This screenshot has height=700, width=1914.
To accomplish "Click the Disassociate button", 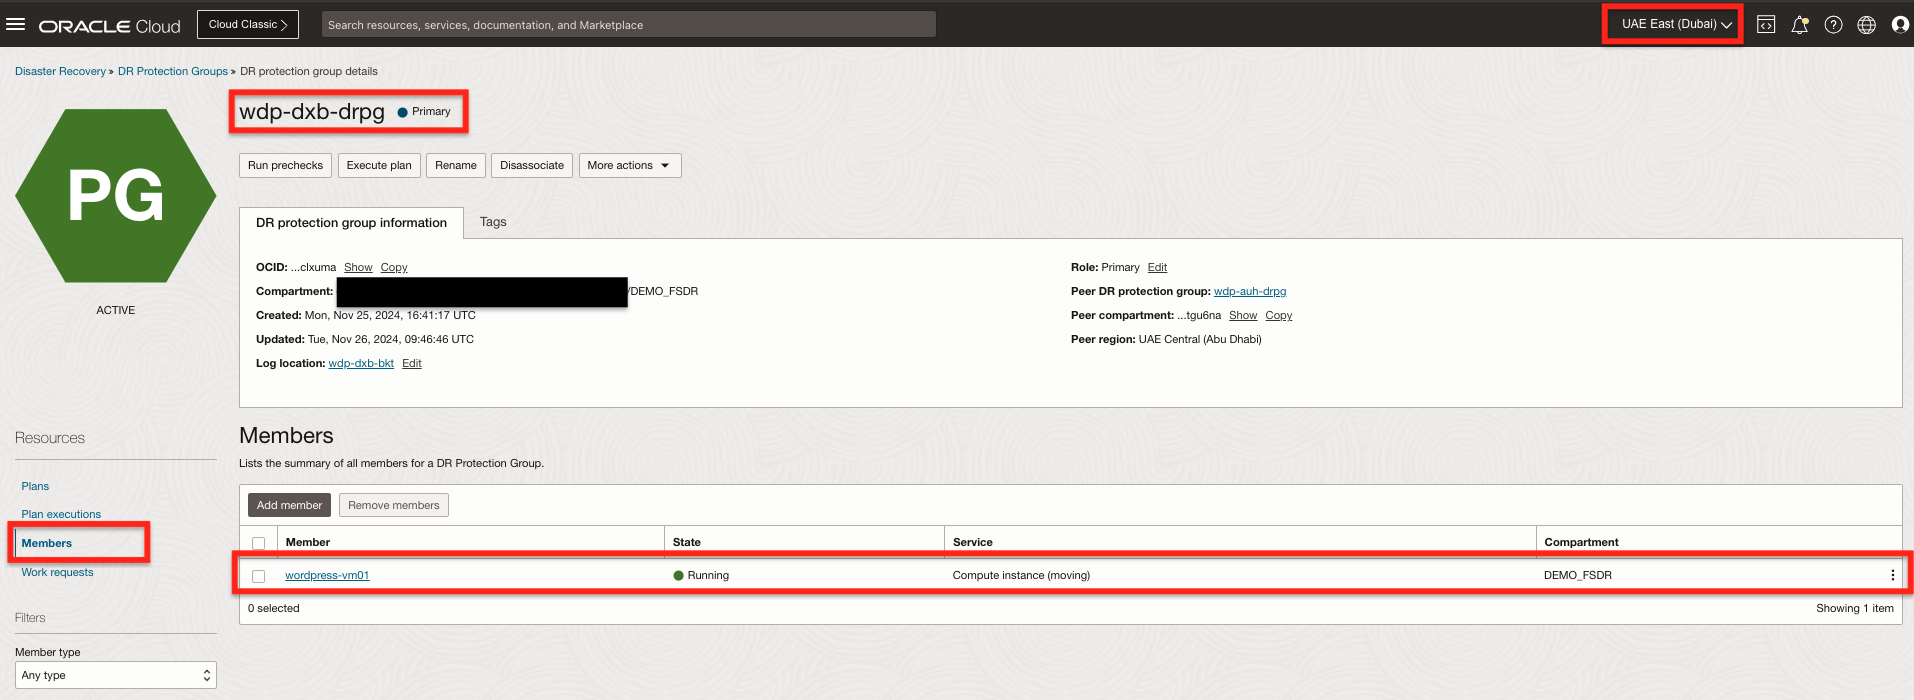I will click(x=532, y=165).
